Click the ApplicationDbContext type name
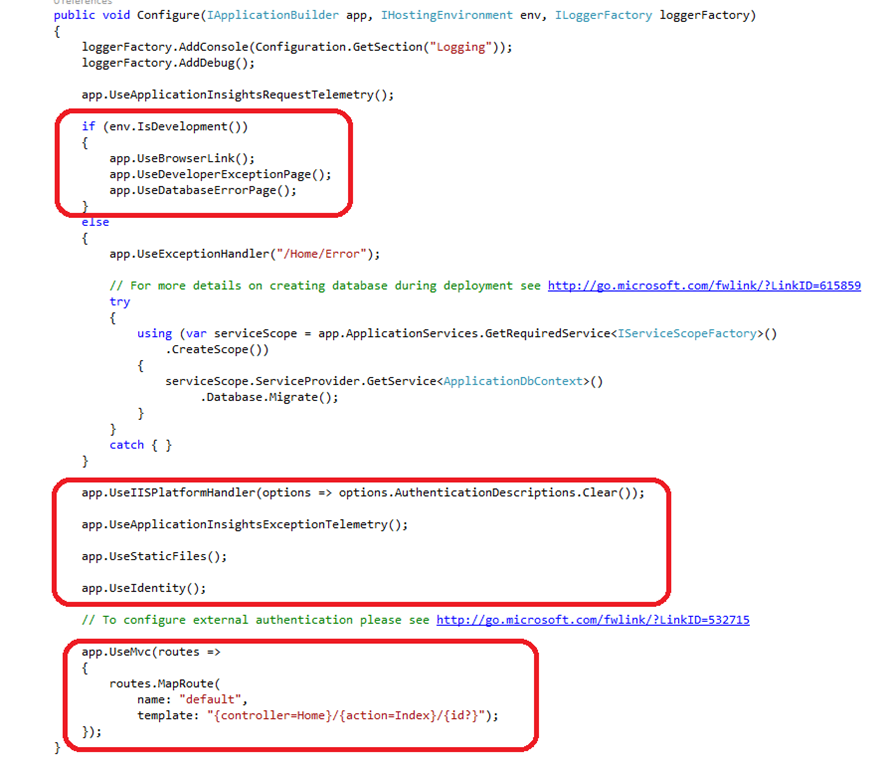 coord(513,381)
